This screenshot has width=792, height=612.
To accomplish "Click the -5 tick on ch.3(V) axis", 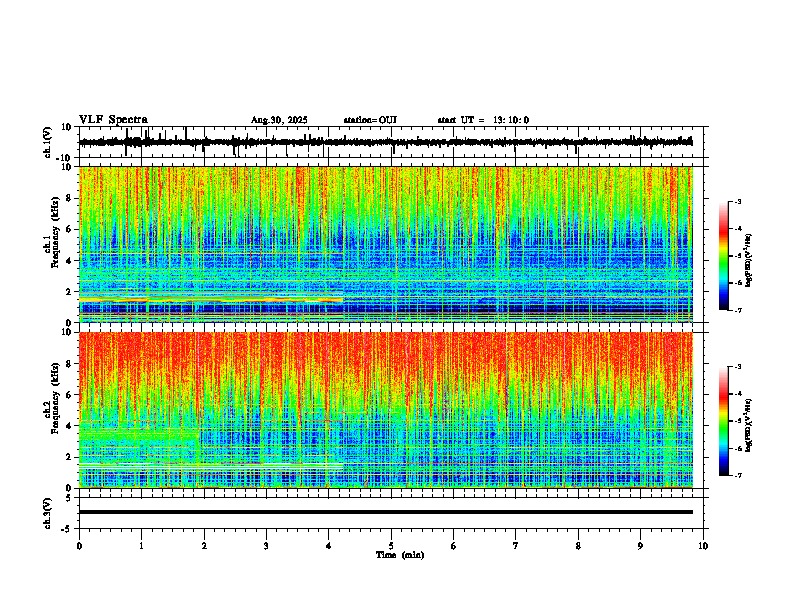I will click(68, 529).
